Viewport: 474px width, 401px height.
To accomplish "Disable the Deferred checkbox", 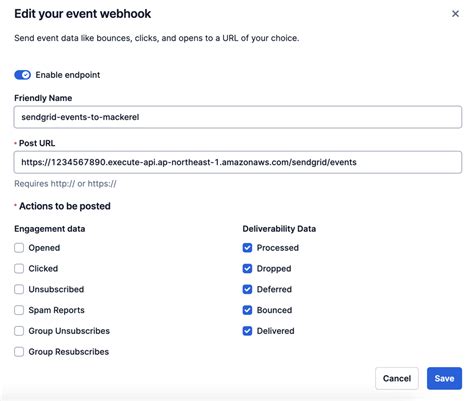I will point(247,289).
